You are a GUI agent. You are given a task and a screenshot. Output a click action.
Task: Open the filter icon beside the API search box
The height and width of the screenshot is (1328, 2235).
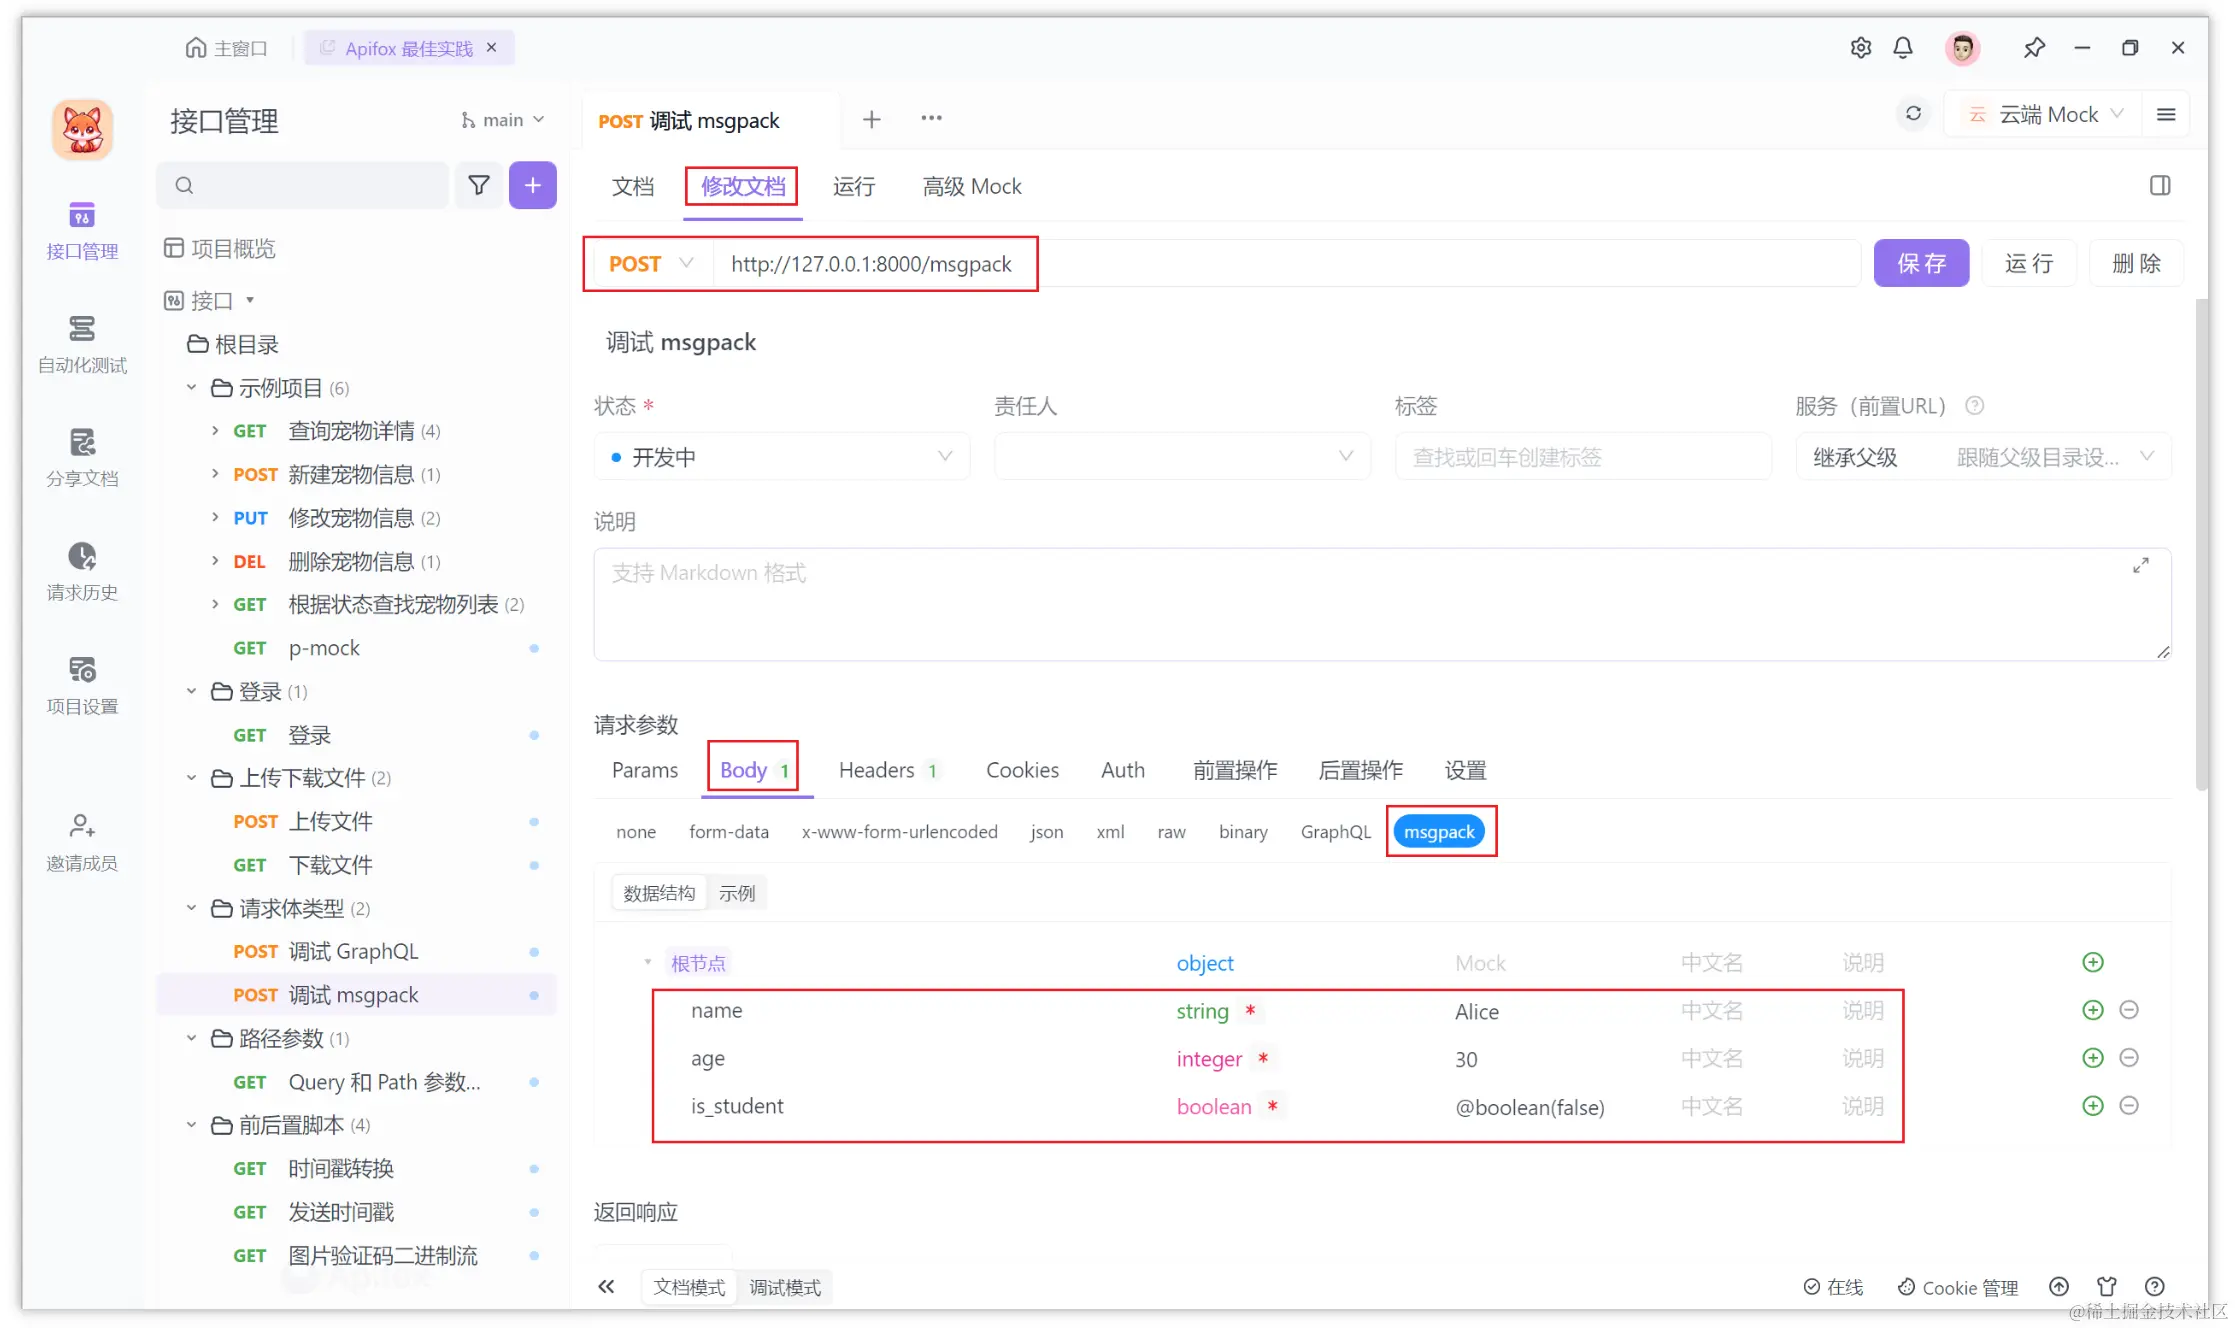478,185
